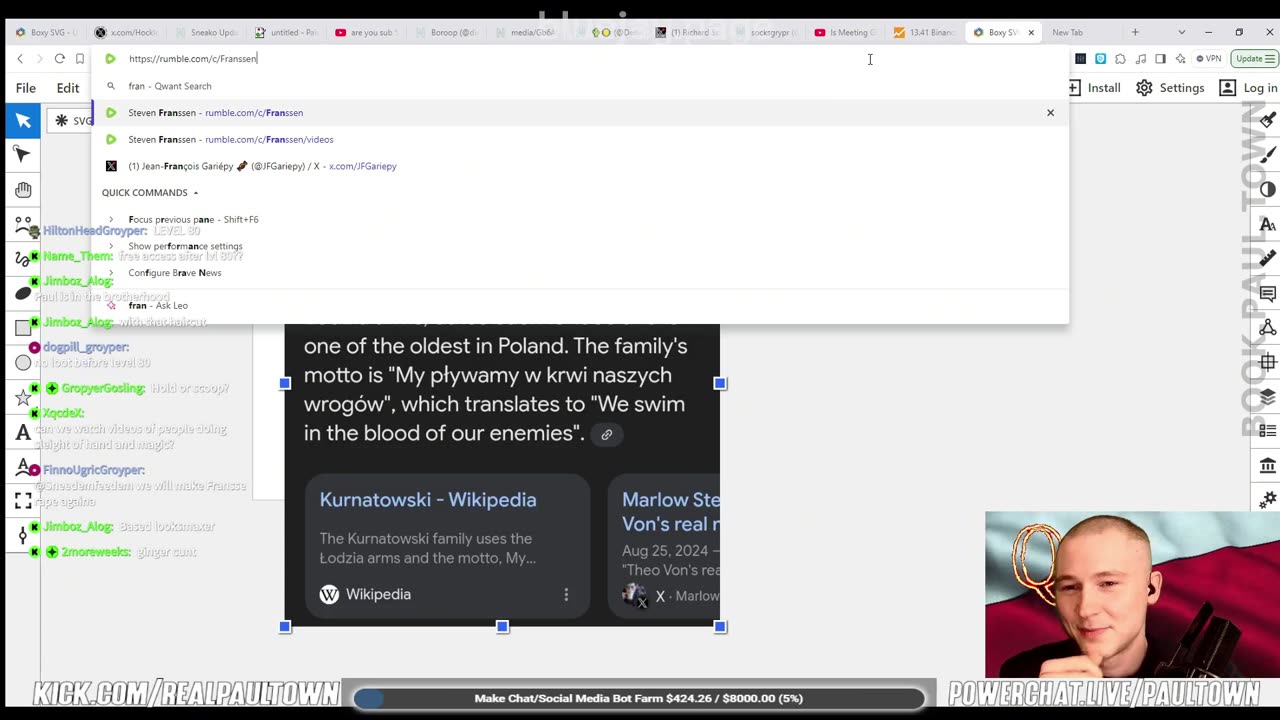1280x720 pixels.
Task: Reload the current page
Action: pos(60,59)
